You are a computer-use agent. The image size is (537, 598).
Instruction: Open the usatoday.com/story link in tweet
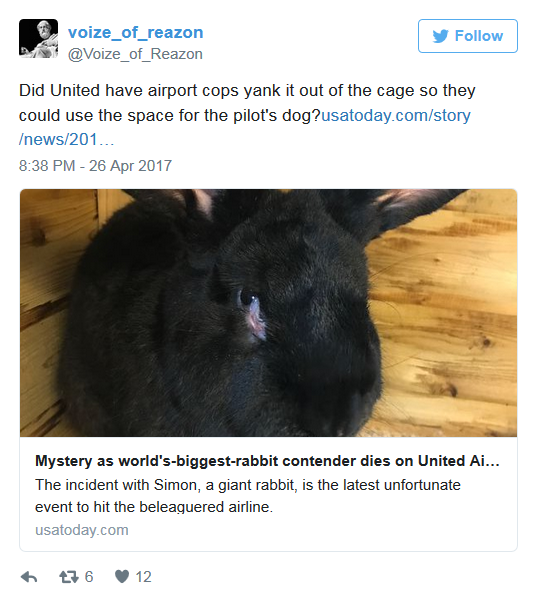[396, 115]
